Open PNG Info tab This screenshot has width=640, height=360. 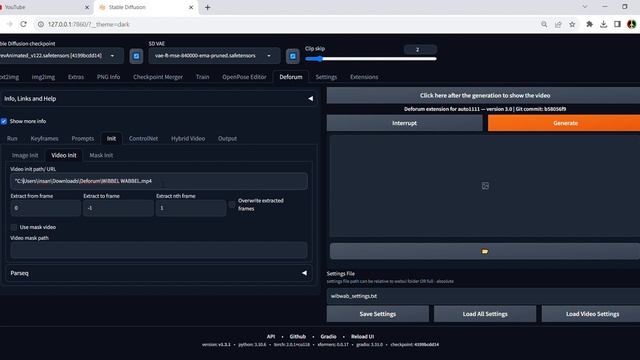[109, 77]
